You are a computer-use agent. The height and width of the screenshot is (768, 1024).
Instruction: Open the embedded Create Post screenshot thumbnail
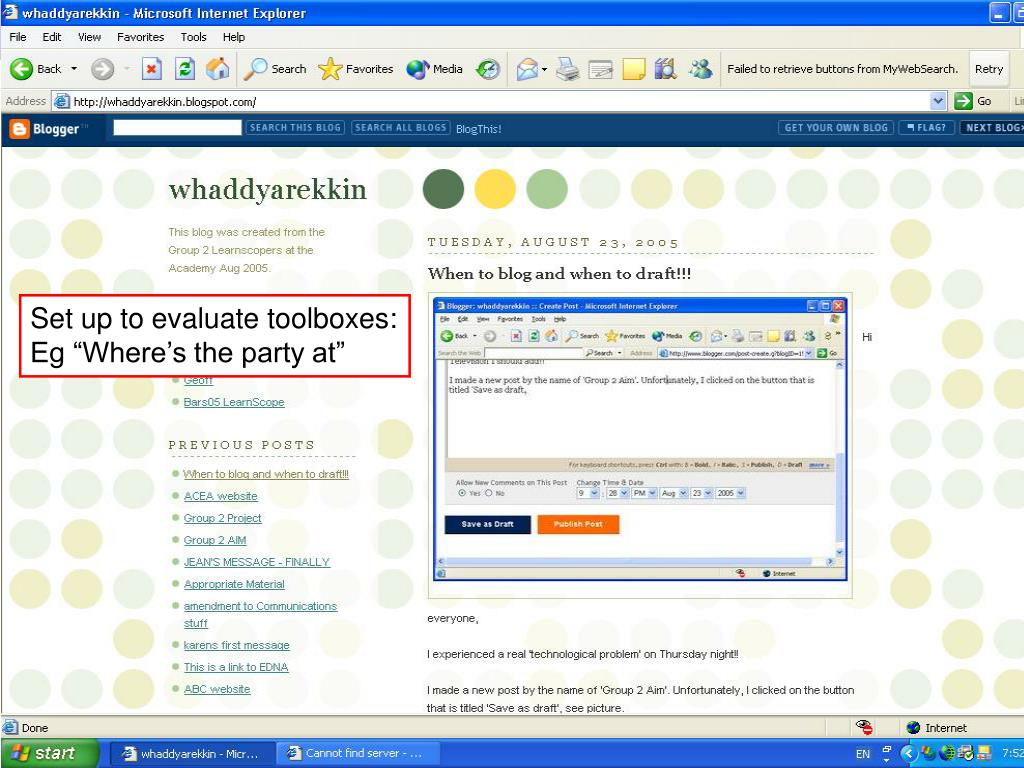pos(640,438)
